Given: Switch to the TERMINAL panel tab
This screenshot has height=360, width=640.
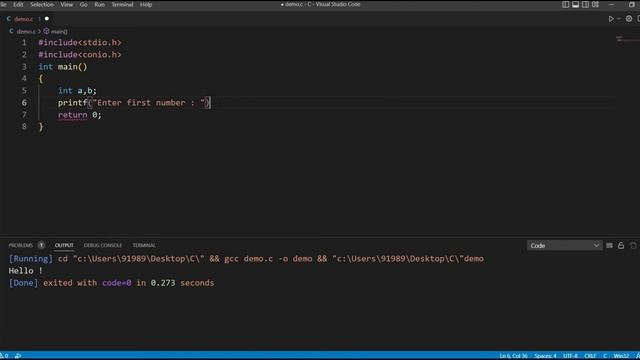Looking at the screenshot, I should (144, 245).
